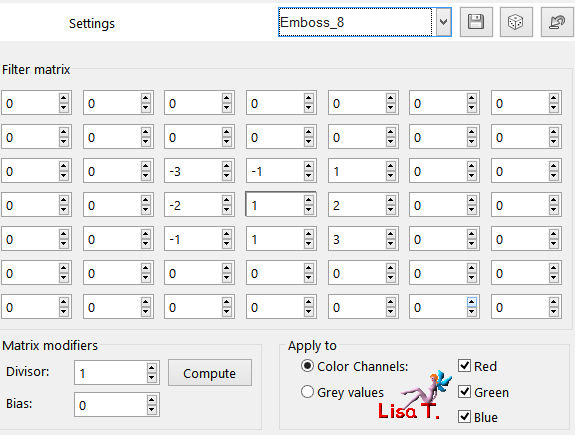Viewport: 575px width, 435px height.
Task: Click the Compute button
Action: 210,373
